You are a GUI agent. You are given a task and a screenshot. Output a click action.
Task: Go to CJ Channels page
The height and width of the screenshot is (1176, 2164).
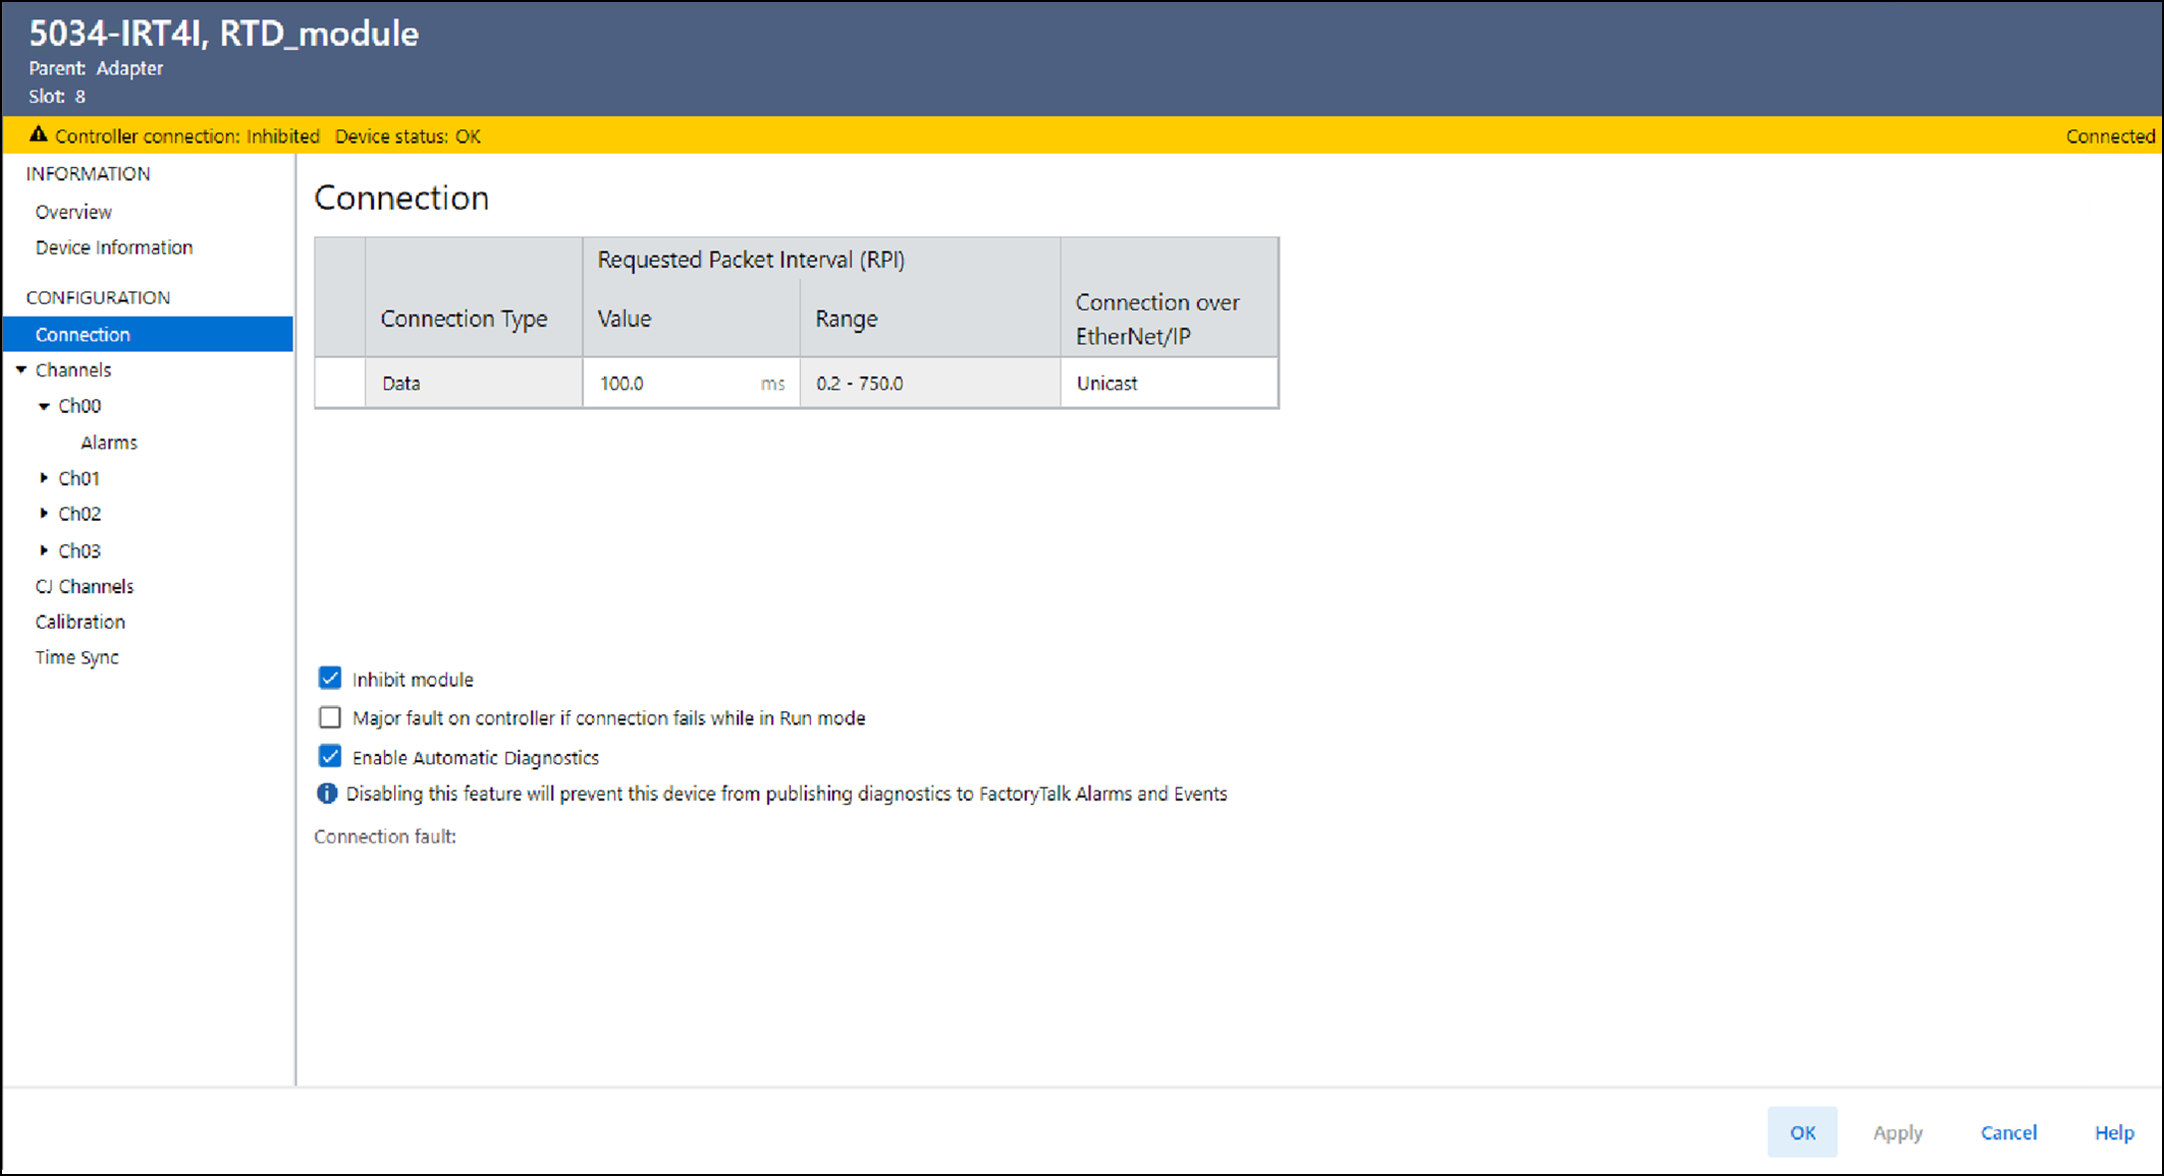(84, 587)
